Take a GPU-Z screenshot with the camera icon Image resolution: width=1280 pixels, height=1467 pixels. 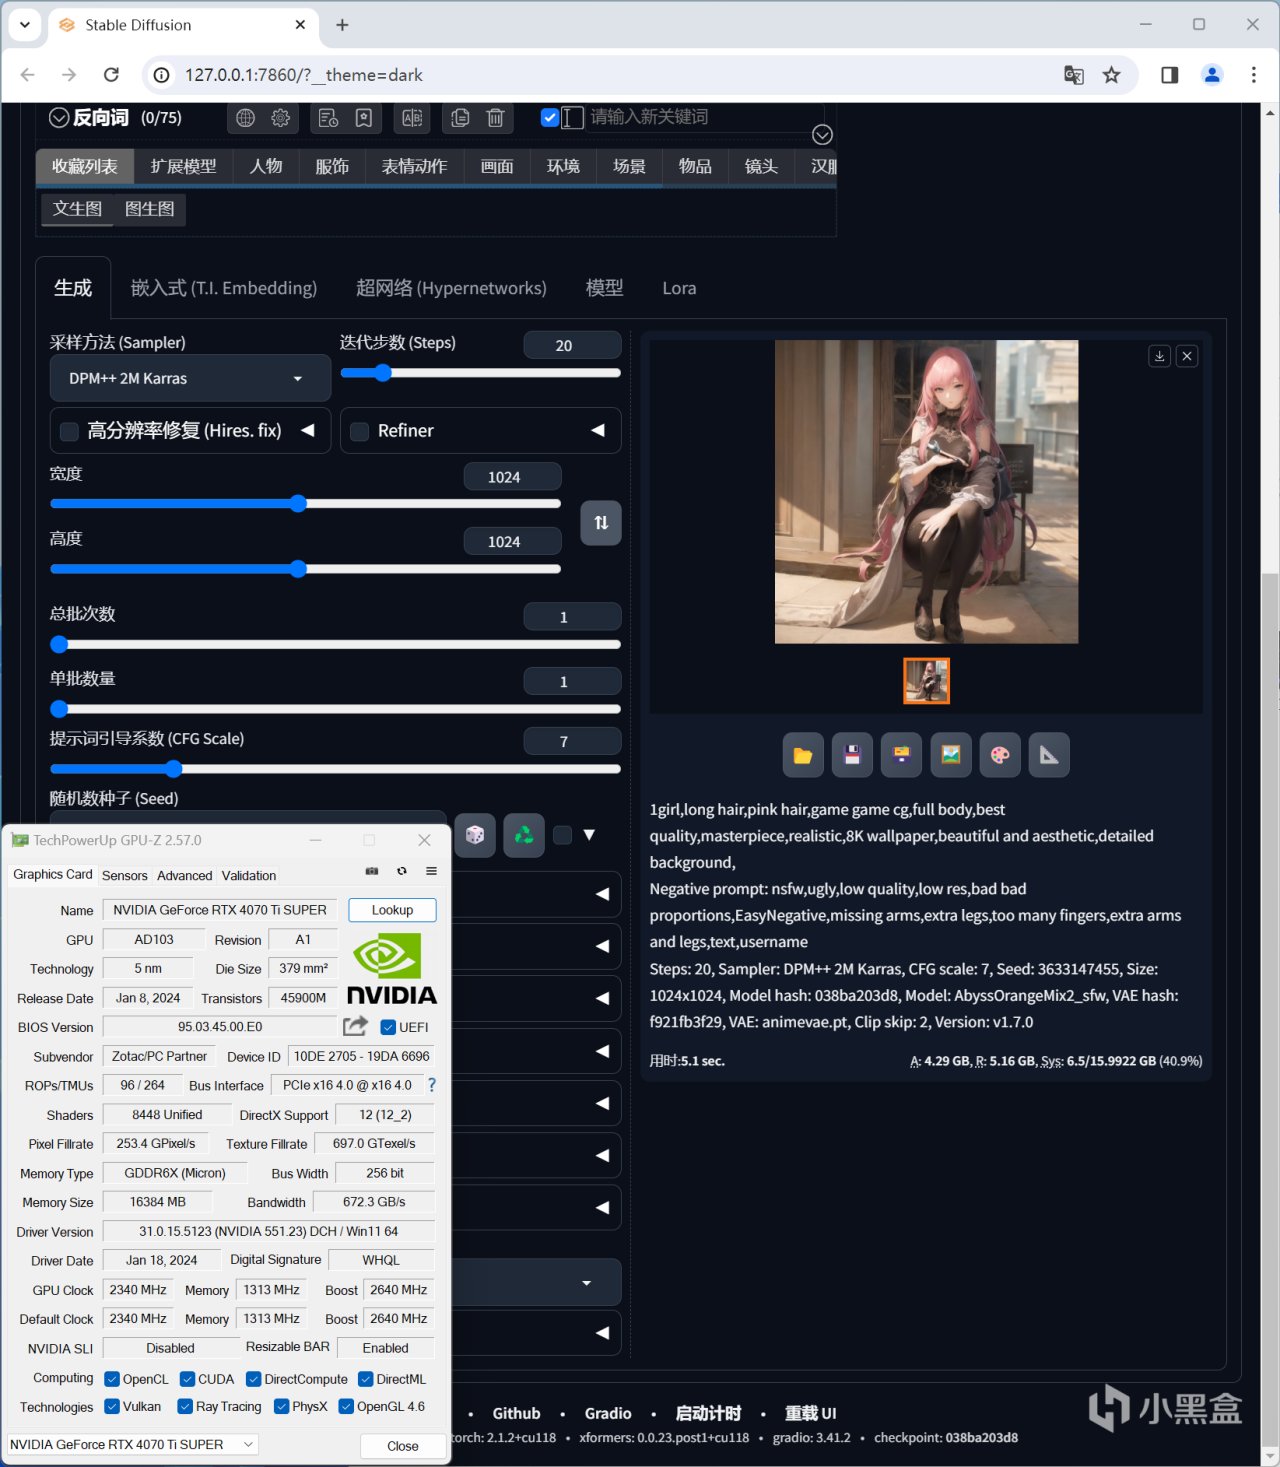372,871
